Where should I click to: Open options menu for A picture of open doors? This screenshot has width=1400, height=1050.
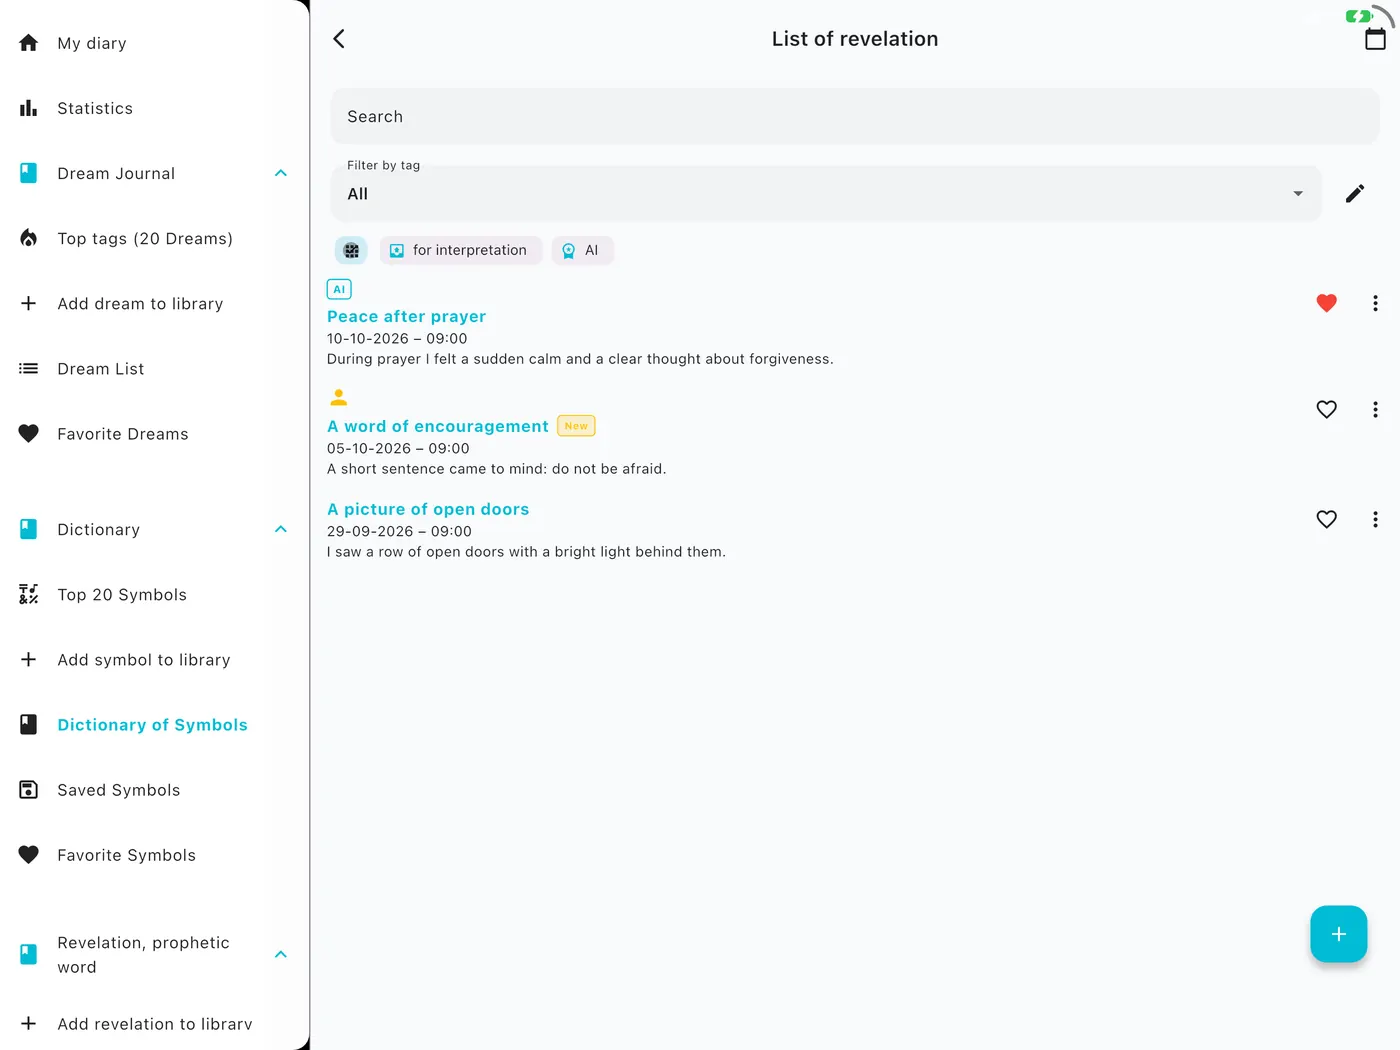pyautogui.click(x=1375, y=519)
